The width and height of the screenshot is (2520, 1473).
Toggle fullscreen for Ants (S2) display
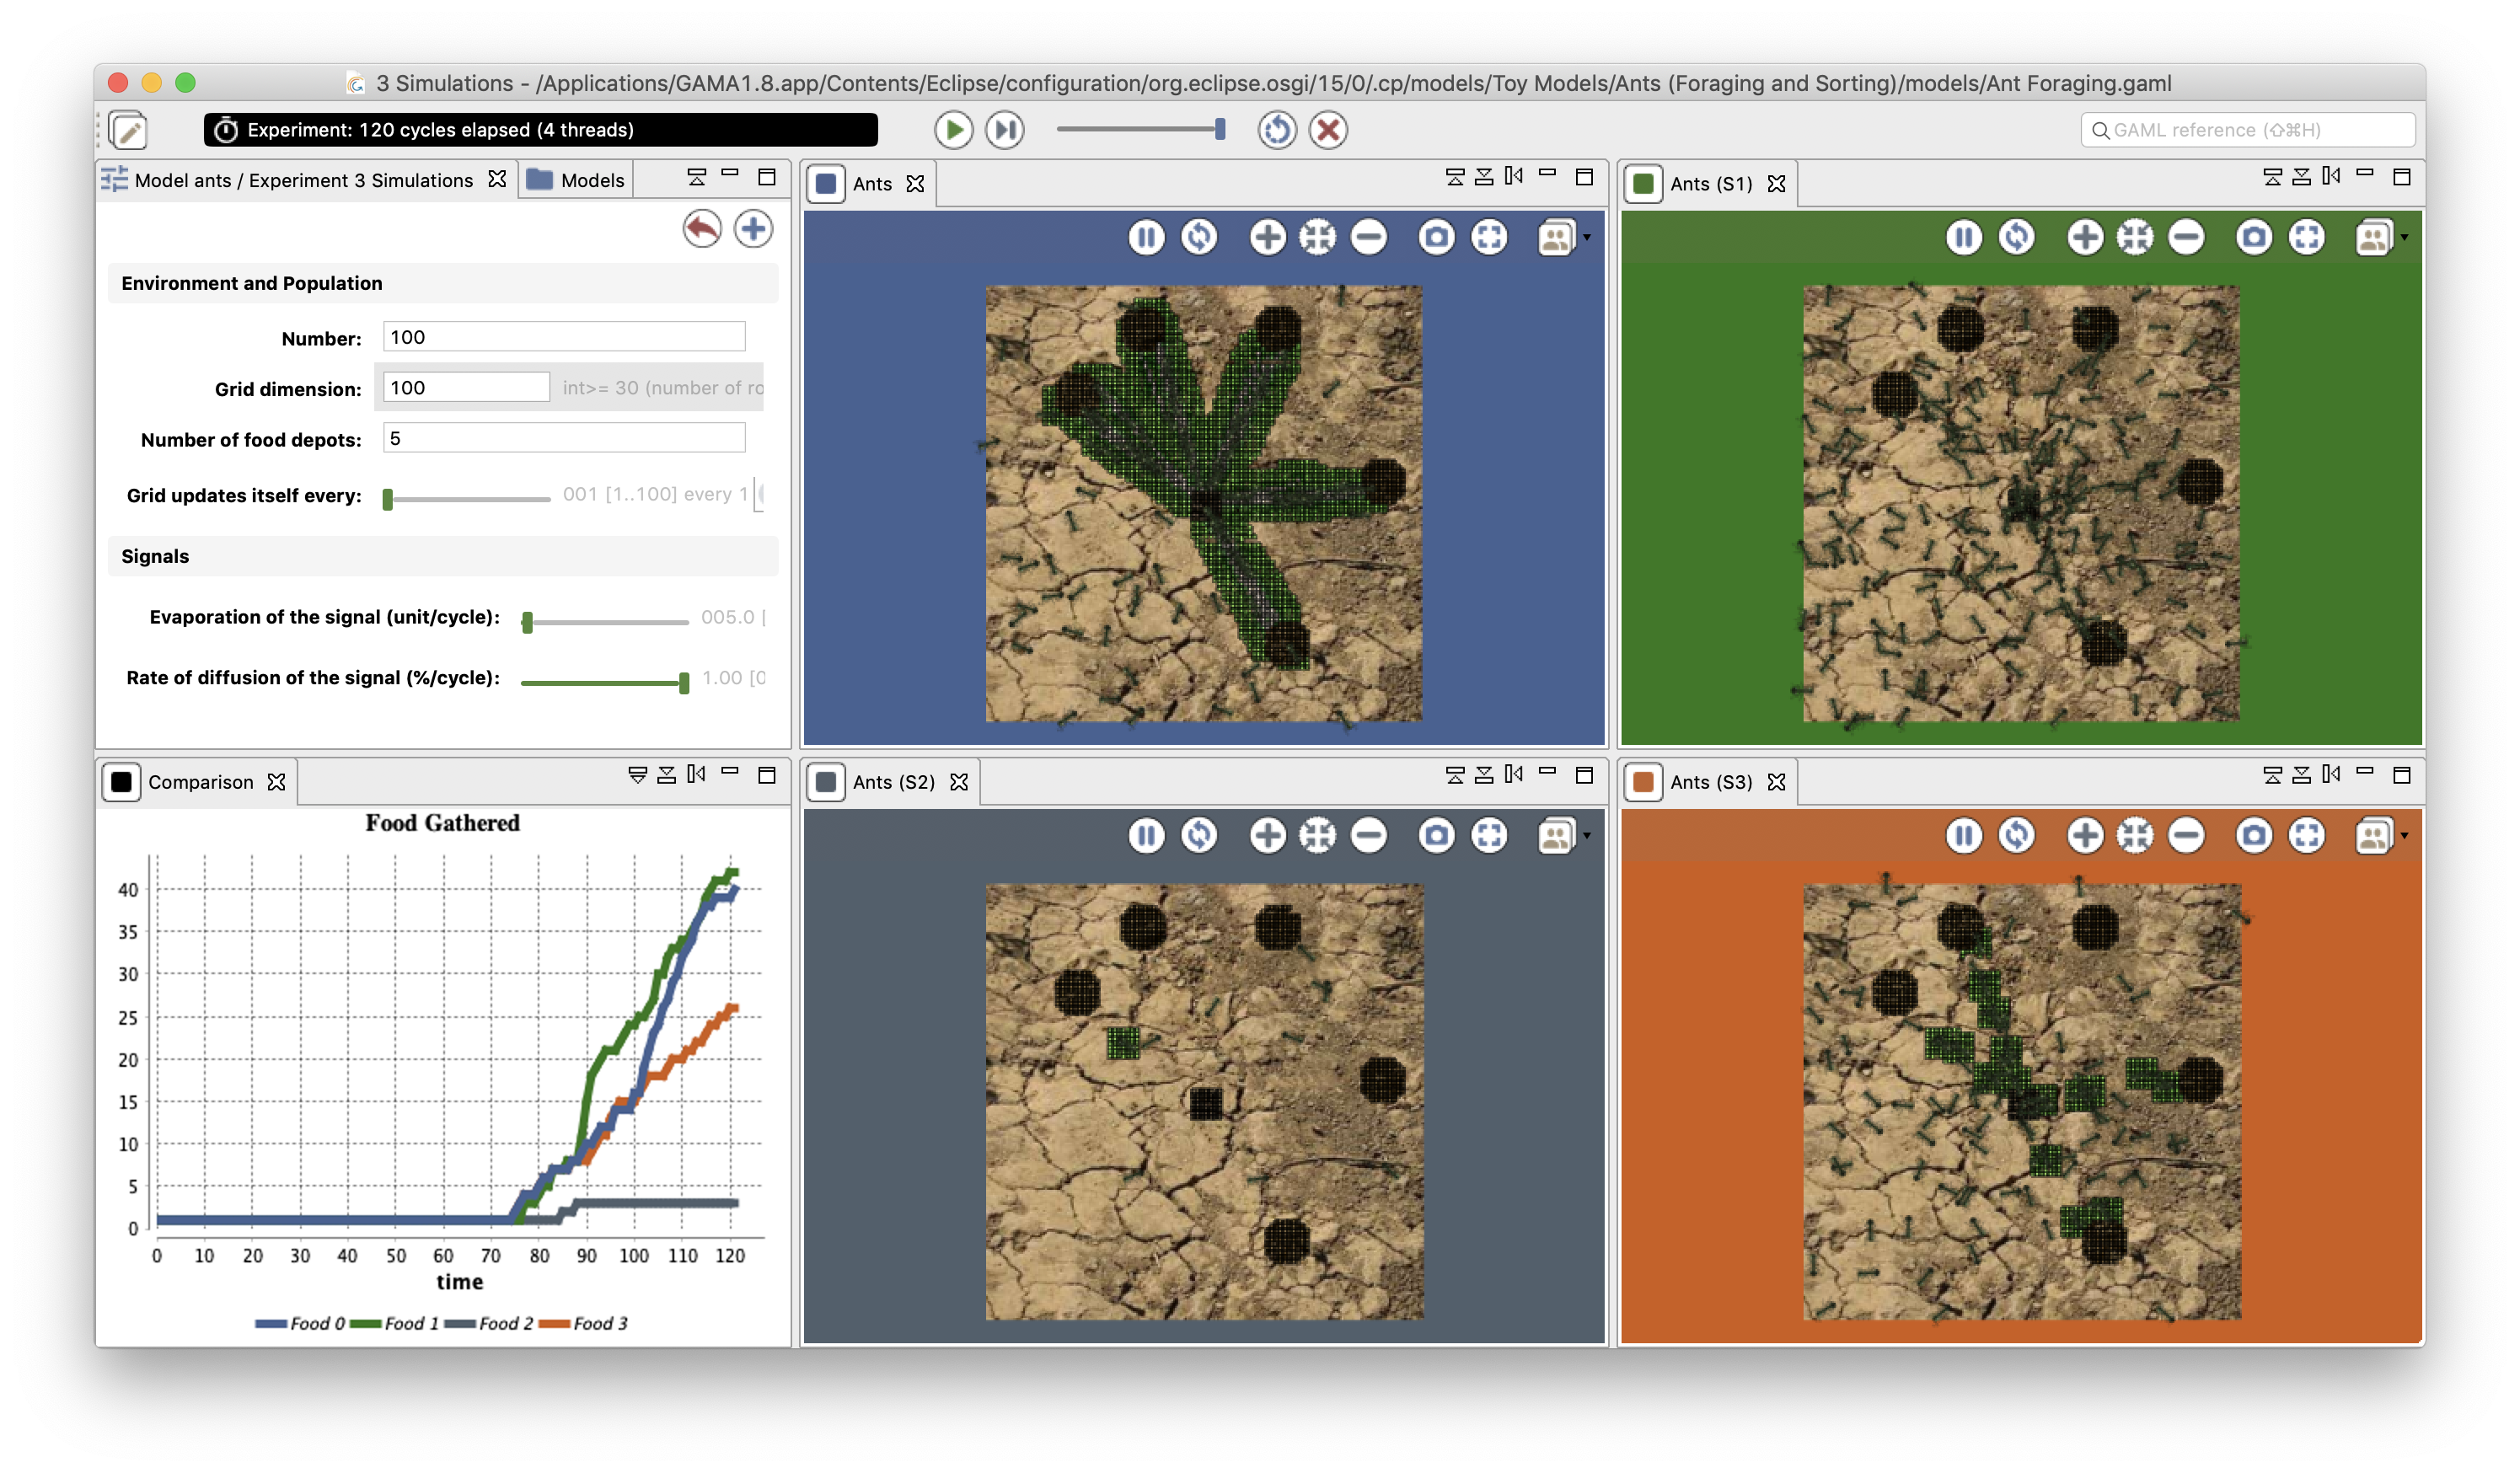[1489, 836]
